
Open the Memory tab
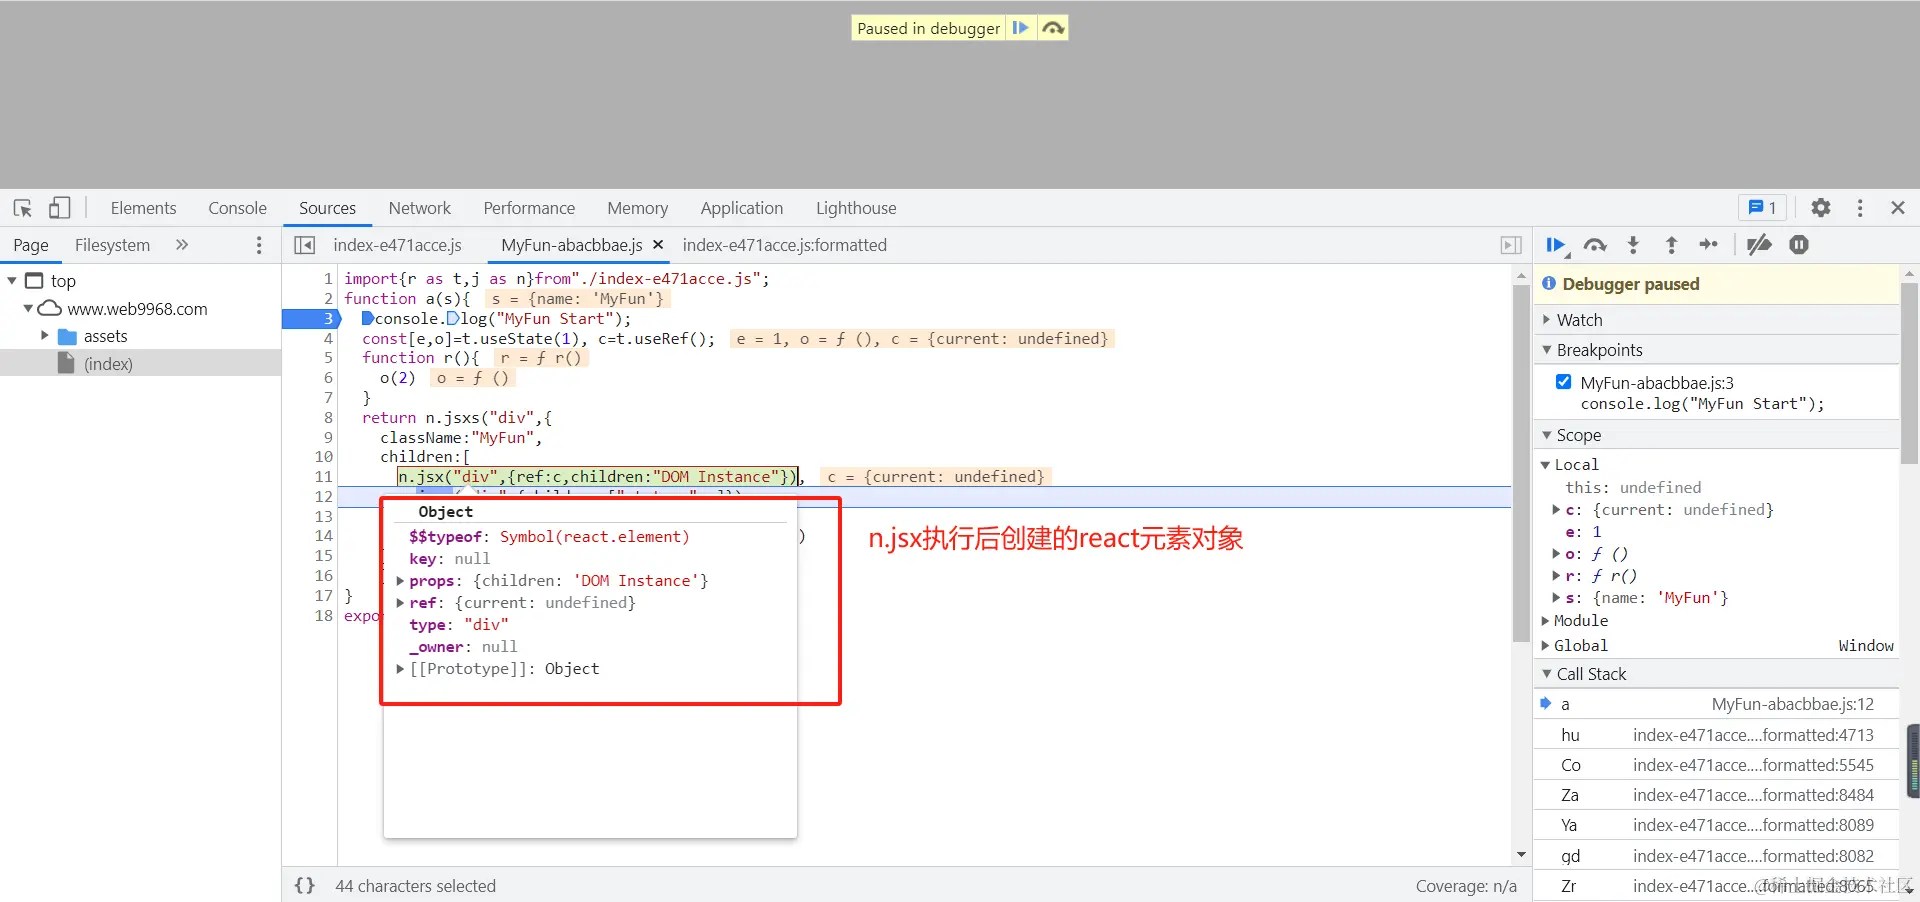click(x=637, y=208)
